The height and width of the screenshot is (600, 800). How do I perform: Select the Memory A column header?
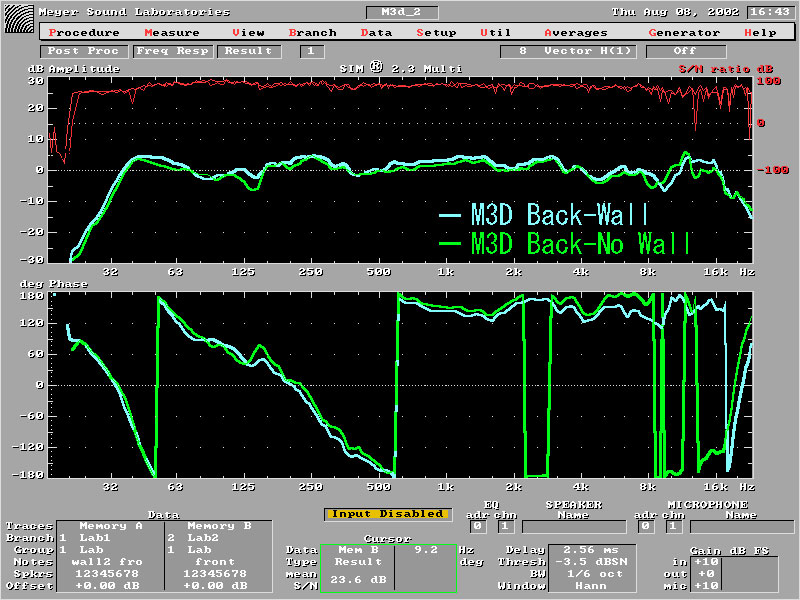[111, 526]
